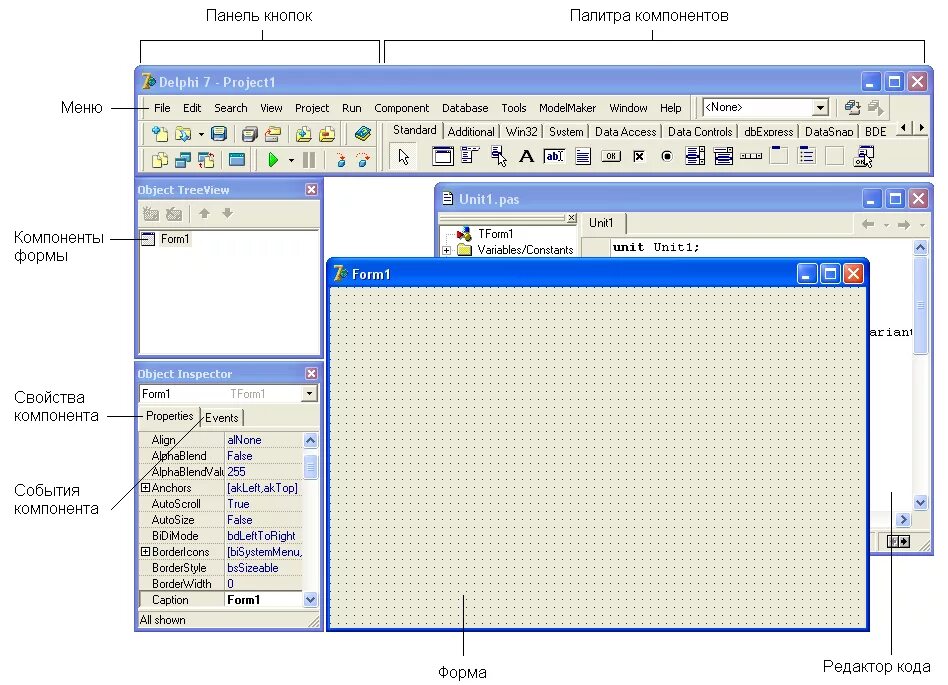Select the Button component (OK icon)
Viewport: 948px width, 685px height.
[611, 157]
